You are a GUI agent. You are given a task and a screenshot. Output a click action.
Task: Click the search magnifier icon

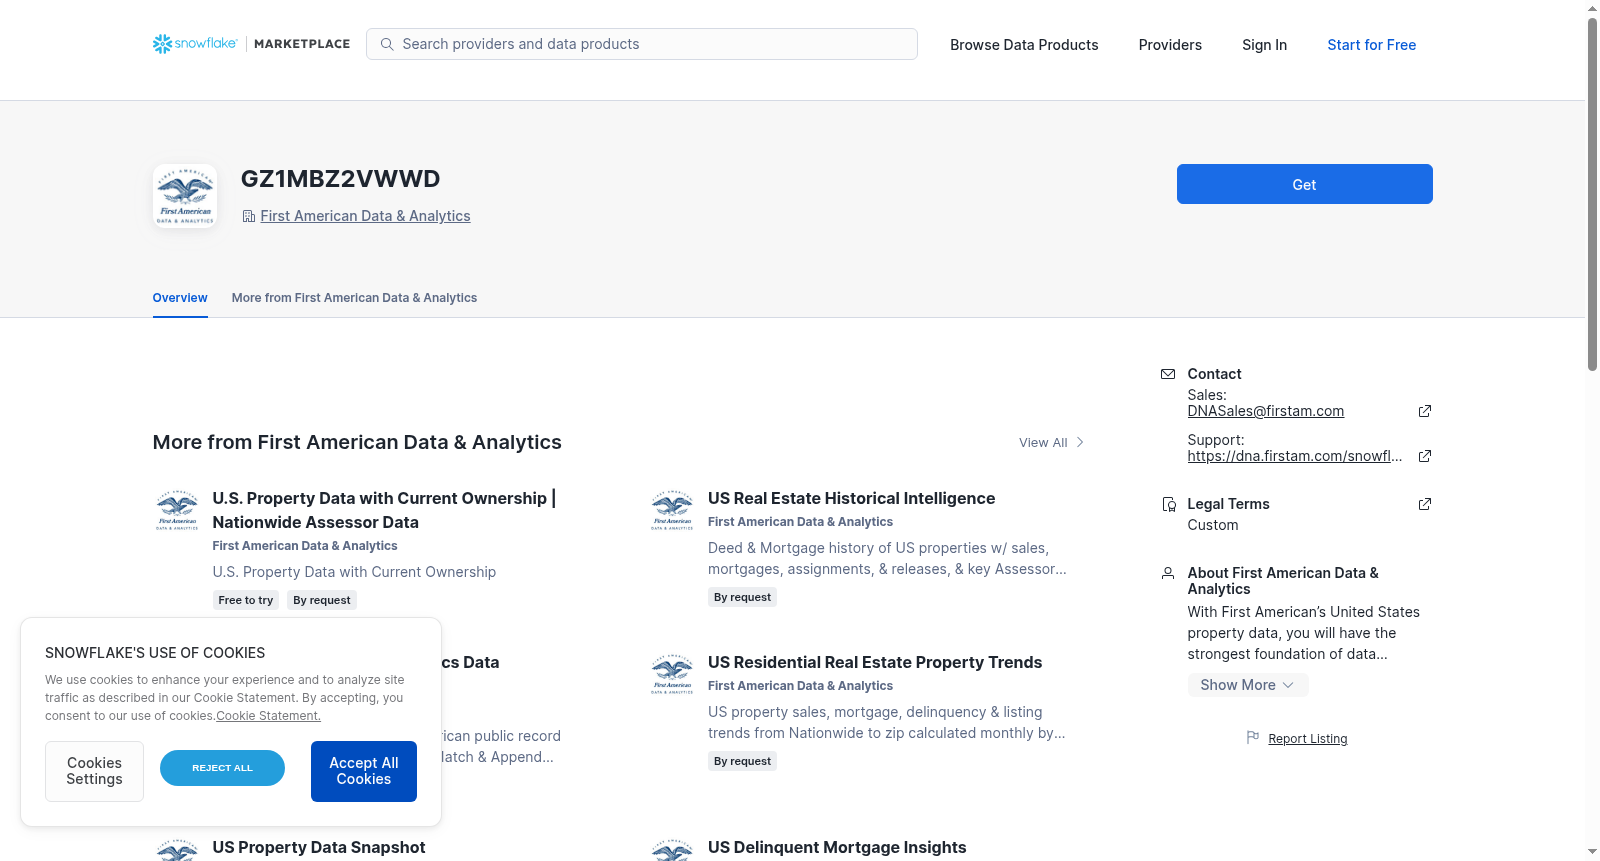pyautogui.click(x=387, y=44)
